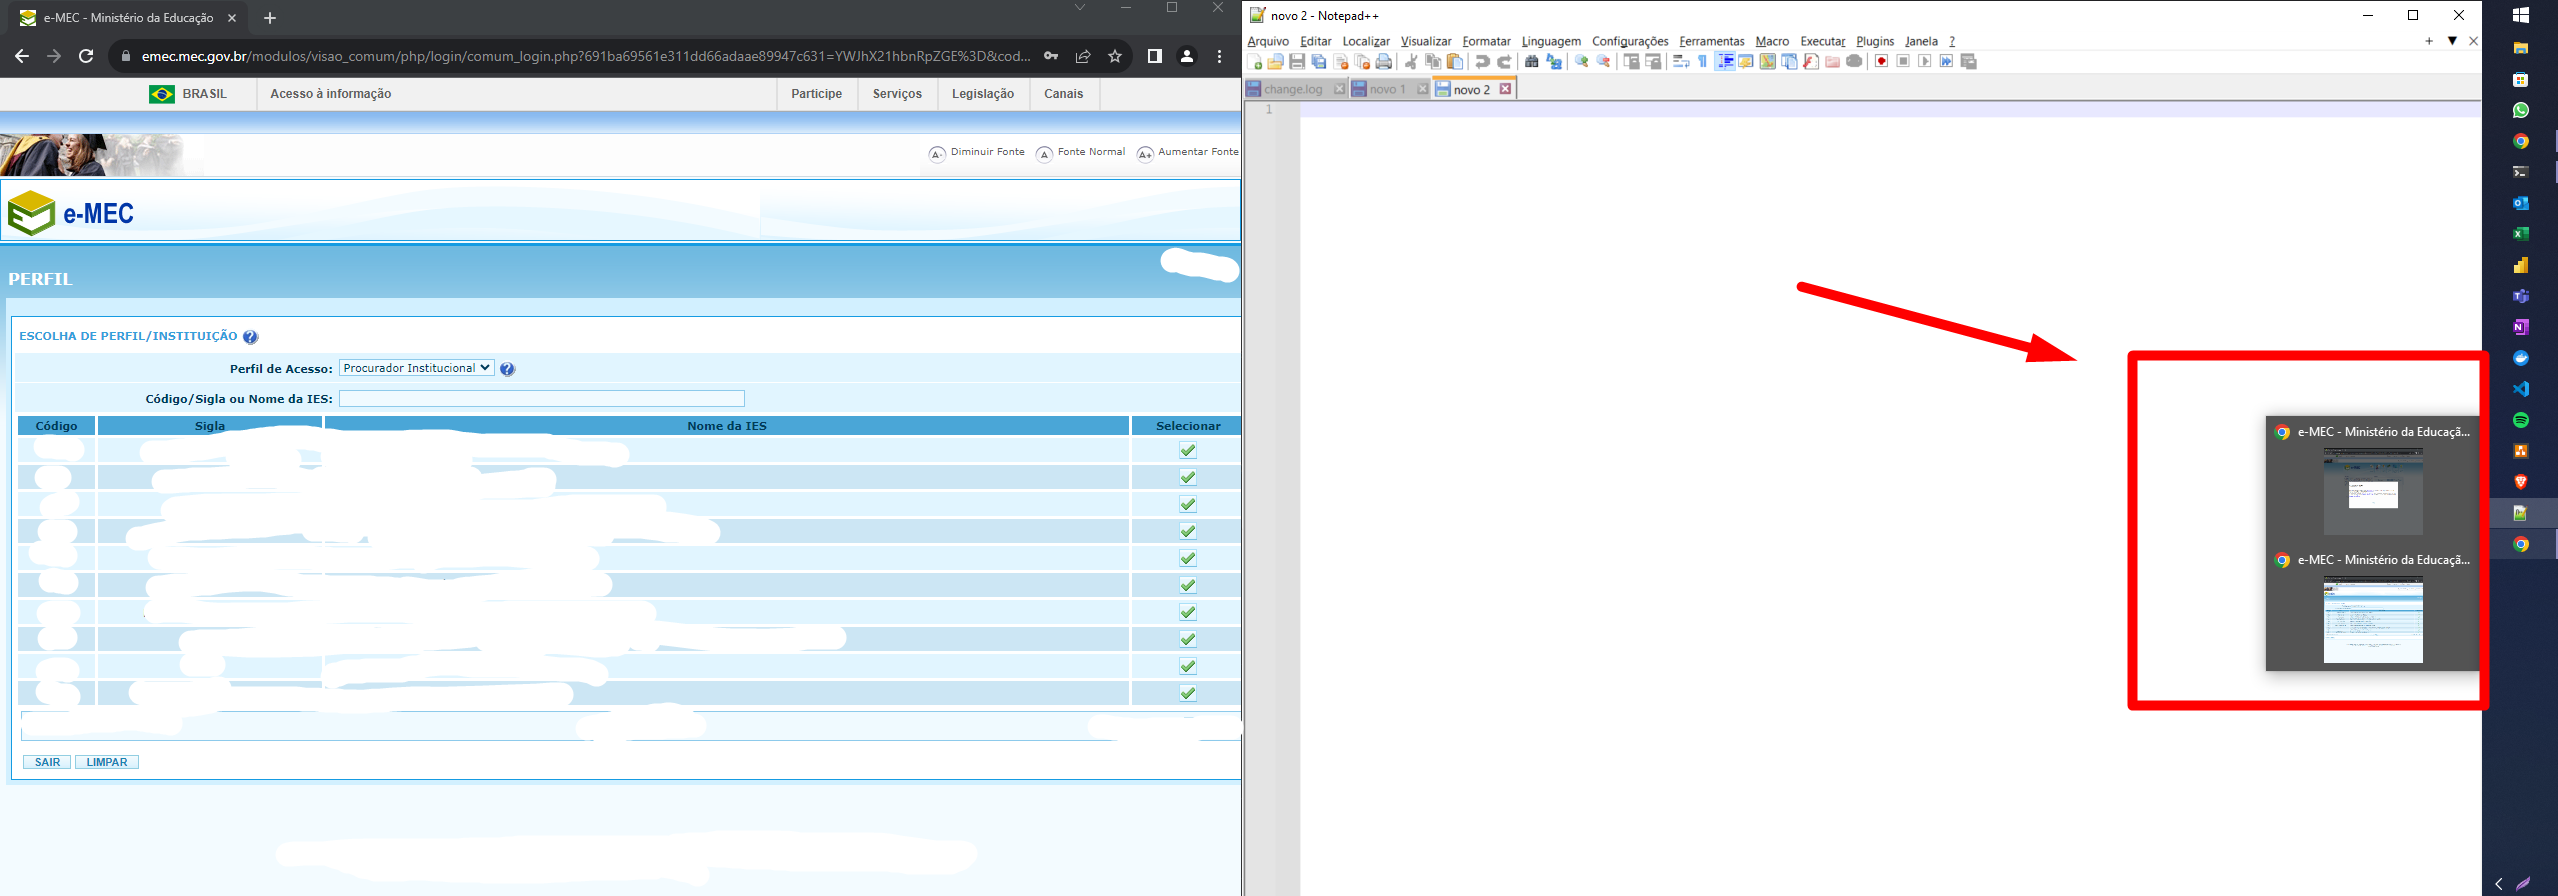Open the Configurações menu
The height and width of the screenshot is (896, 2558).
[x=1630, y=41]
